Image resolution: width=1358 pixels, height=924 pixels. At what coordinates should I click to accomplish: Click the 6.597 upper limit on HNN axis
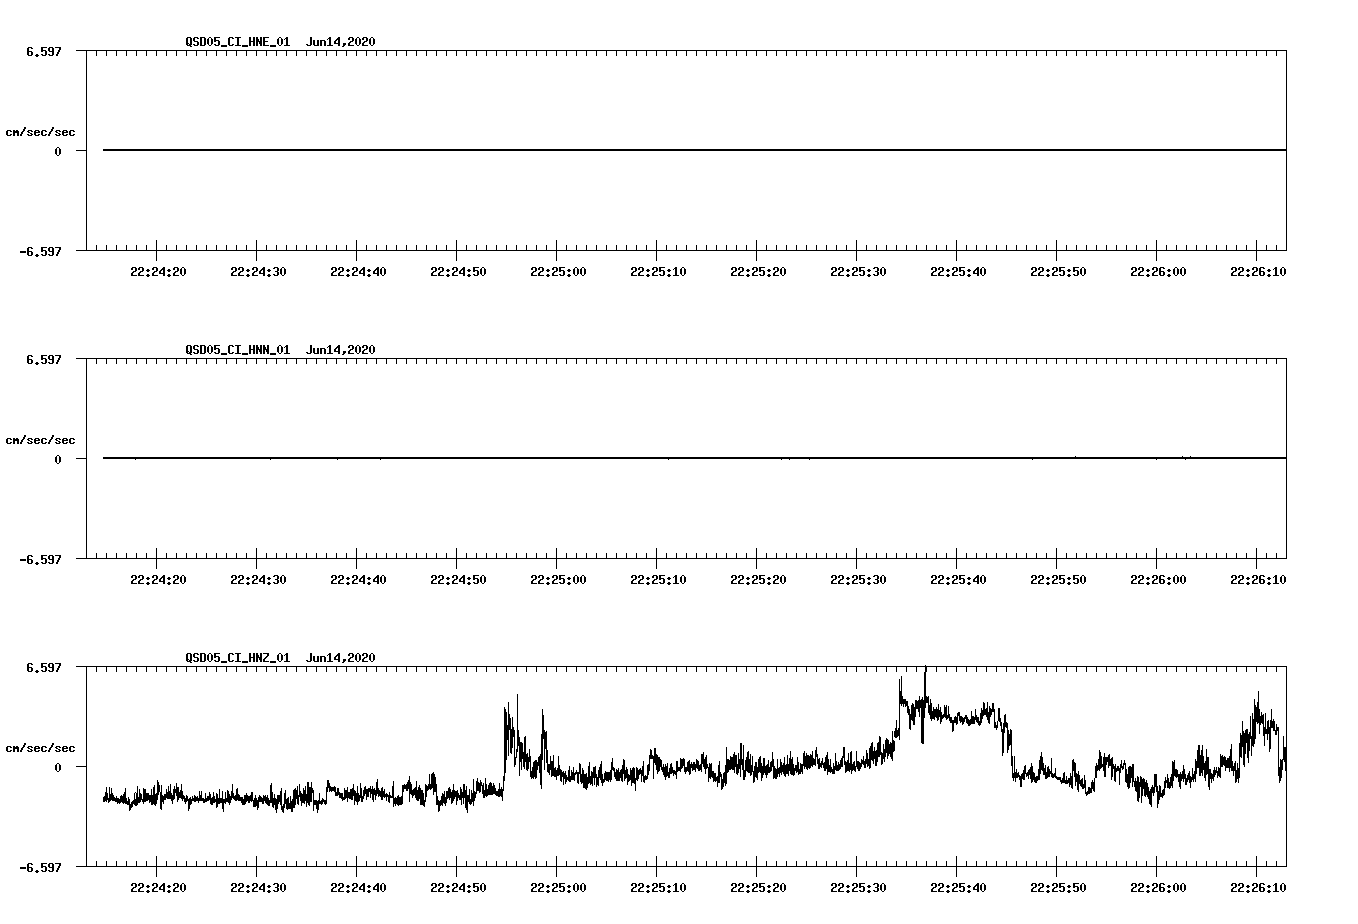43,359
